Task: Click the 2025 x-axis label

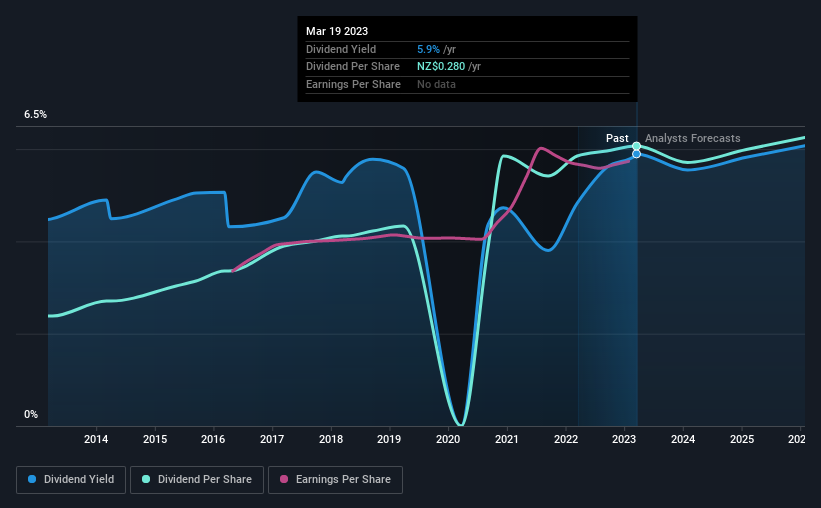Action: (742, 439)
